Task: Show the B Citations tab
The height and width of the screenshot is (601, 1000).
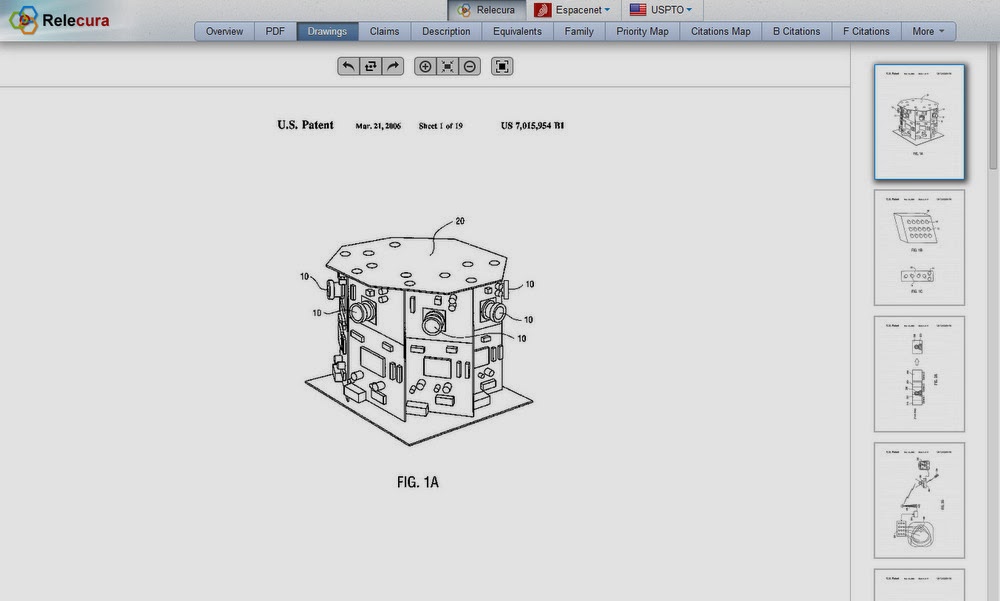Action: pyautogui.click(x=797, y=31)
